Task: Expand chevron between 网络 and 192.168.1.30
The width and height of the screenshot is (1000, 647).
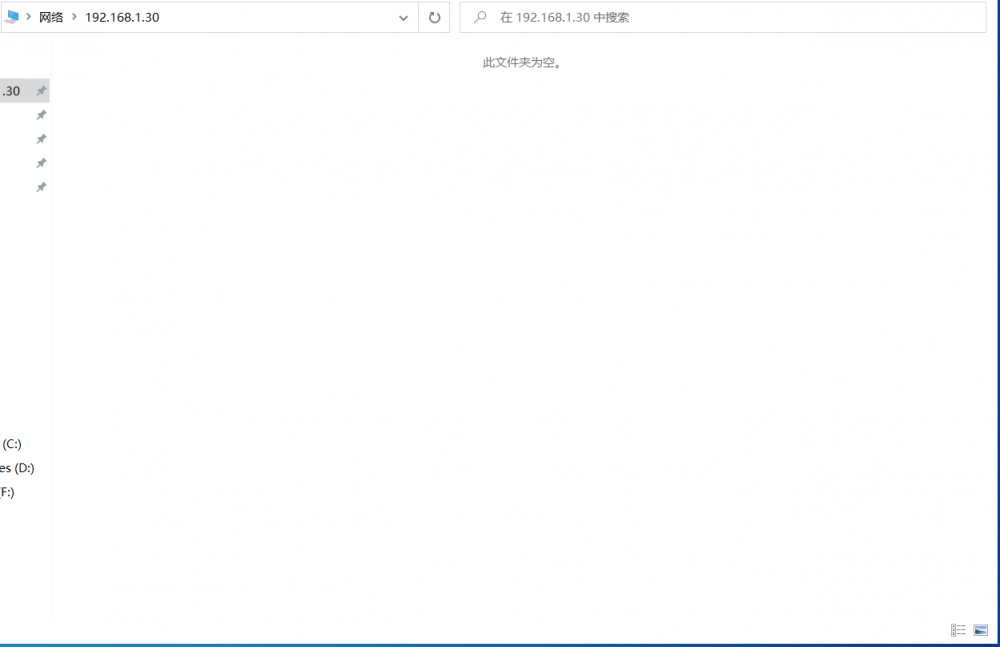Action: coord(74,17)
